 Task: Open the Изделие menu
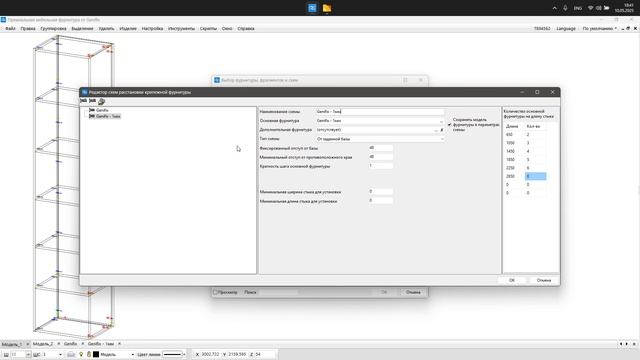[x=128, y=29]
